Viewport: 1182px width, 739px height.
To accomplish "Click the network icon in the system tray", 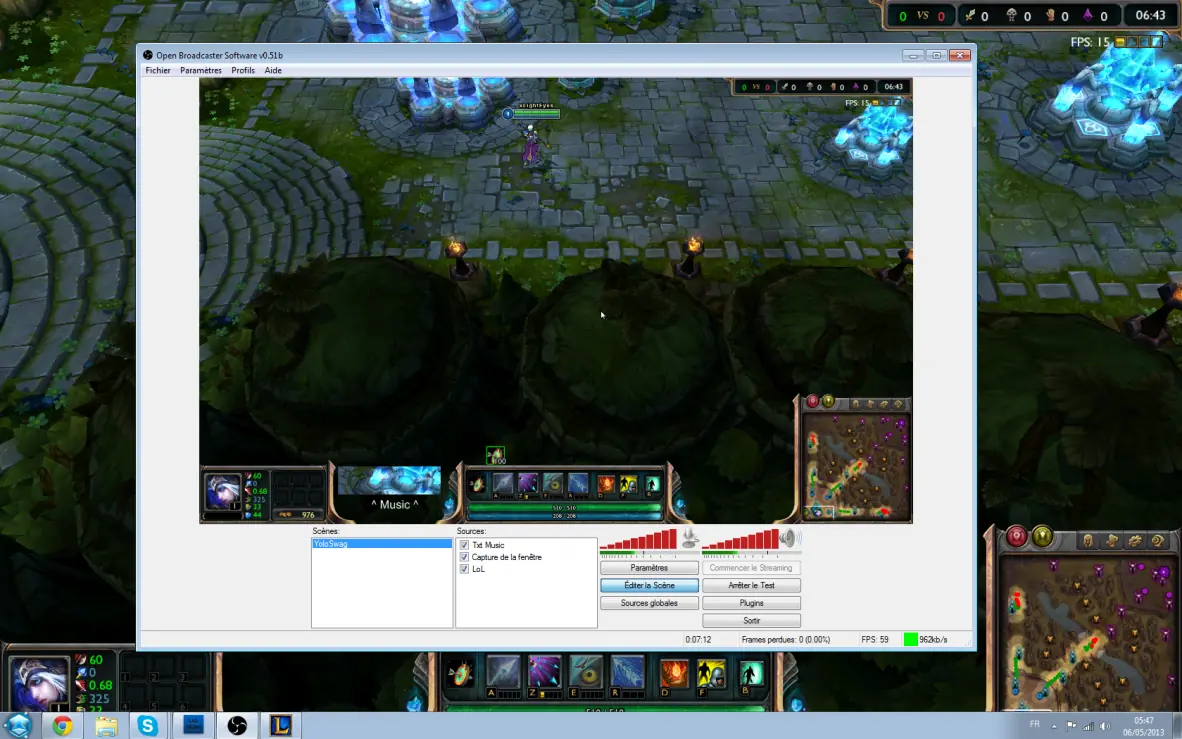I will point(1088,726).
